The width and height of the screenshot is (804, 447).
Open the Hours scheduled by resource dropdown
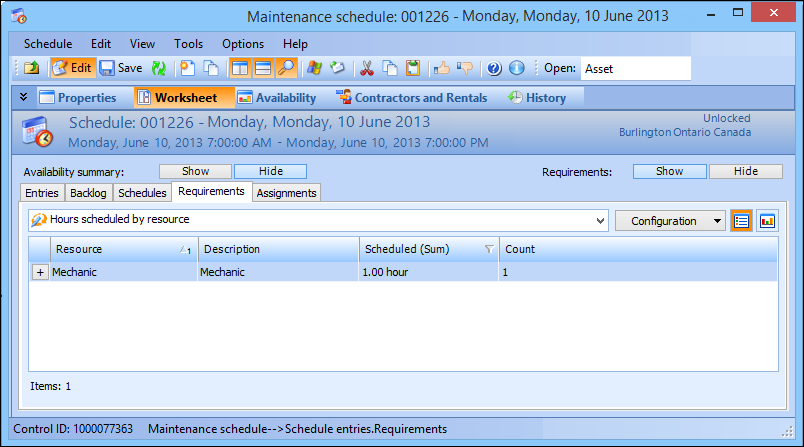(x=600, y=221)
